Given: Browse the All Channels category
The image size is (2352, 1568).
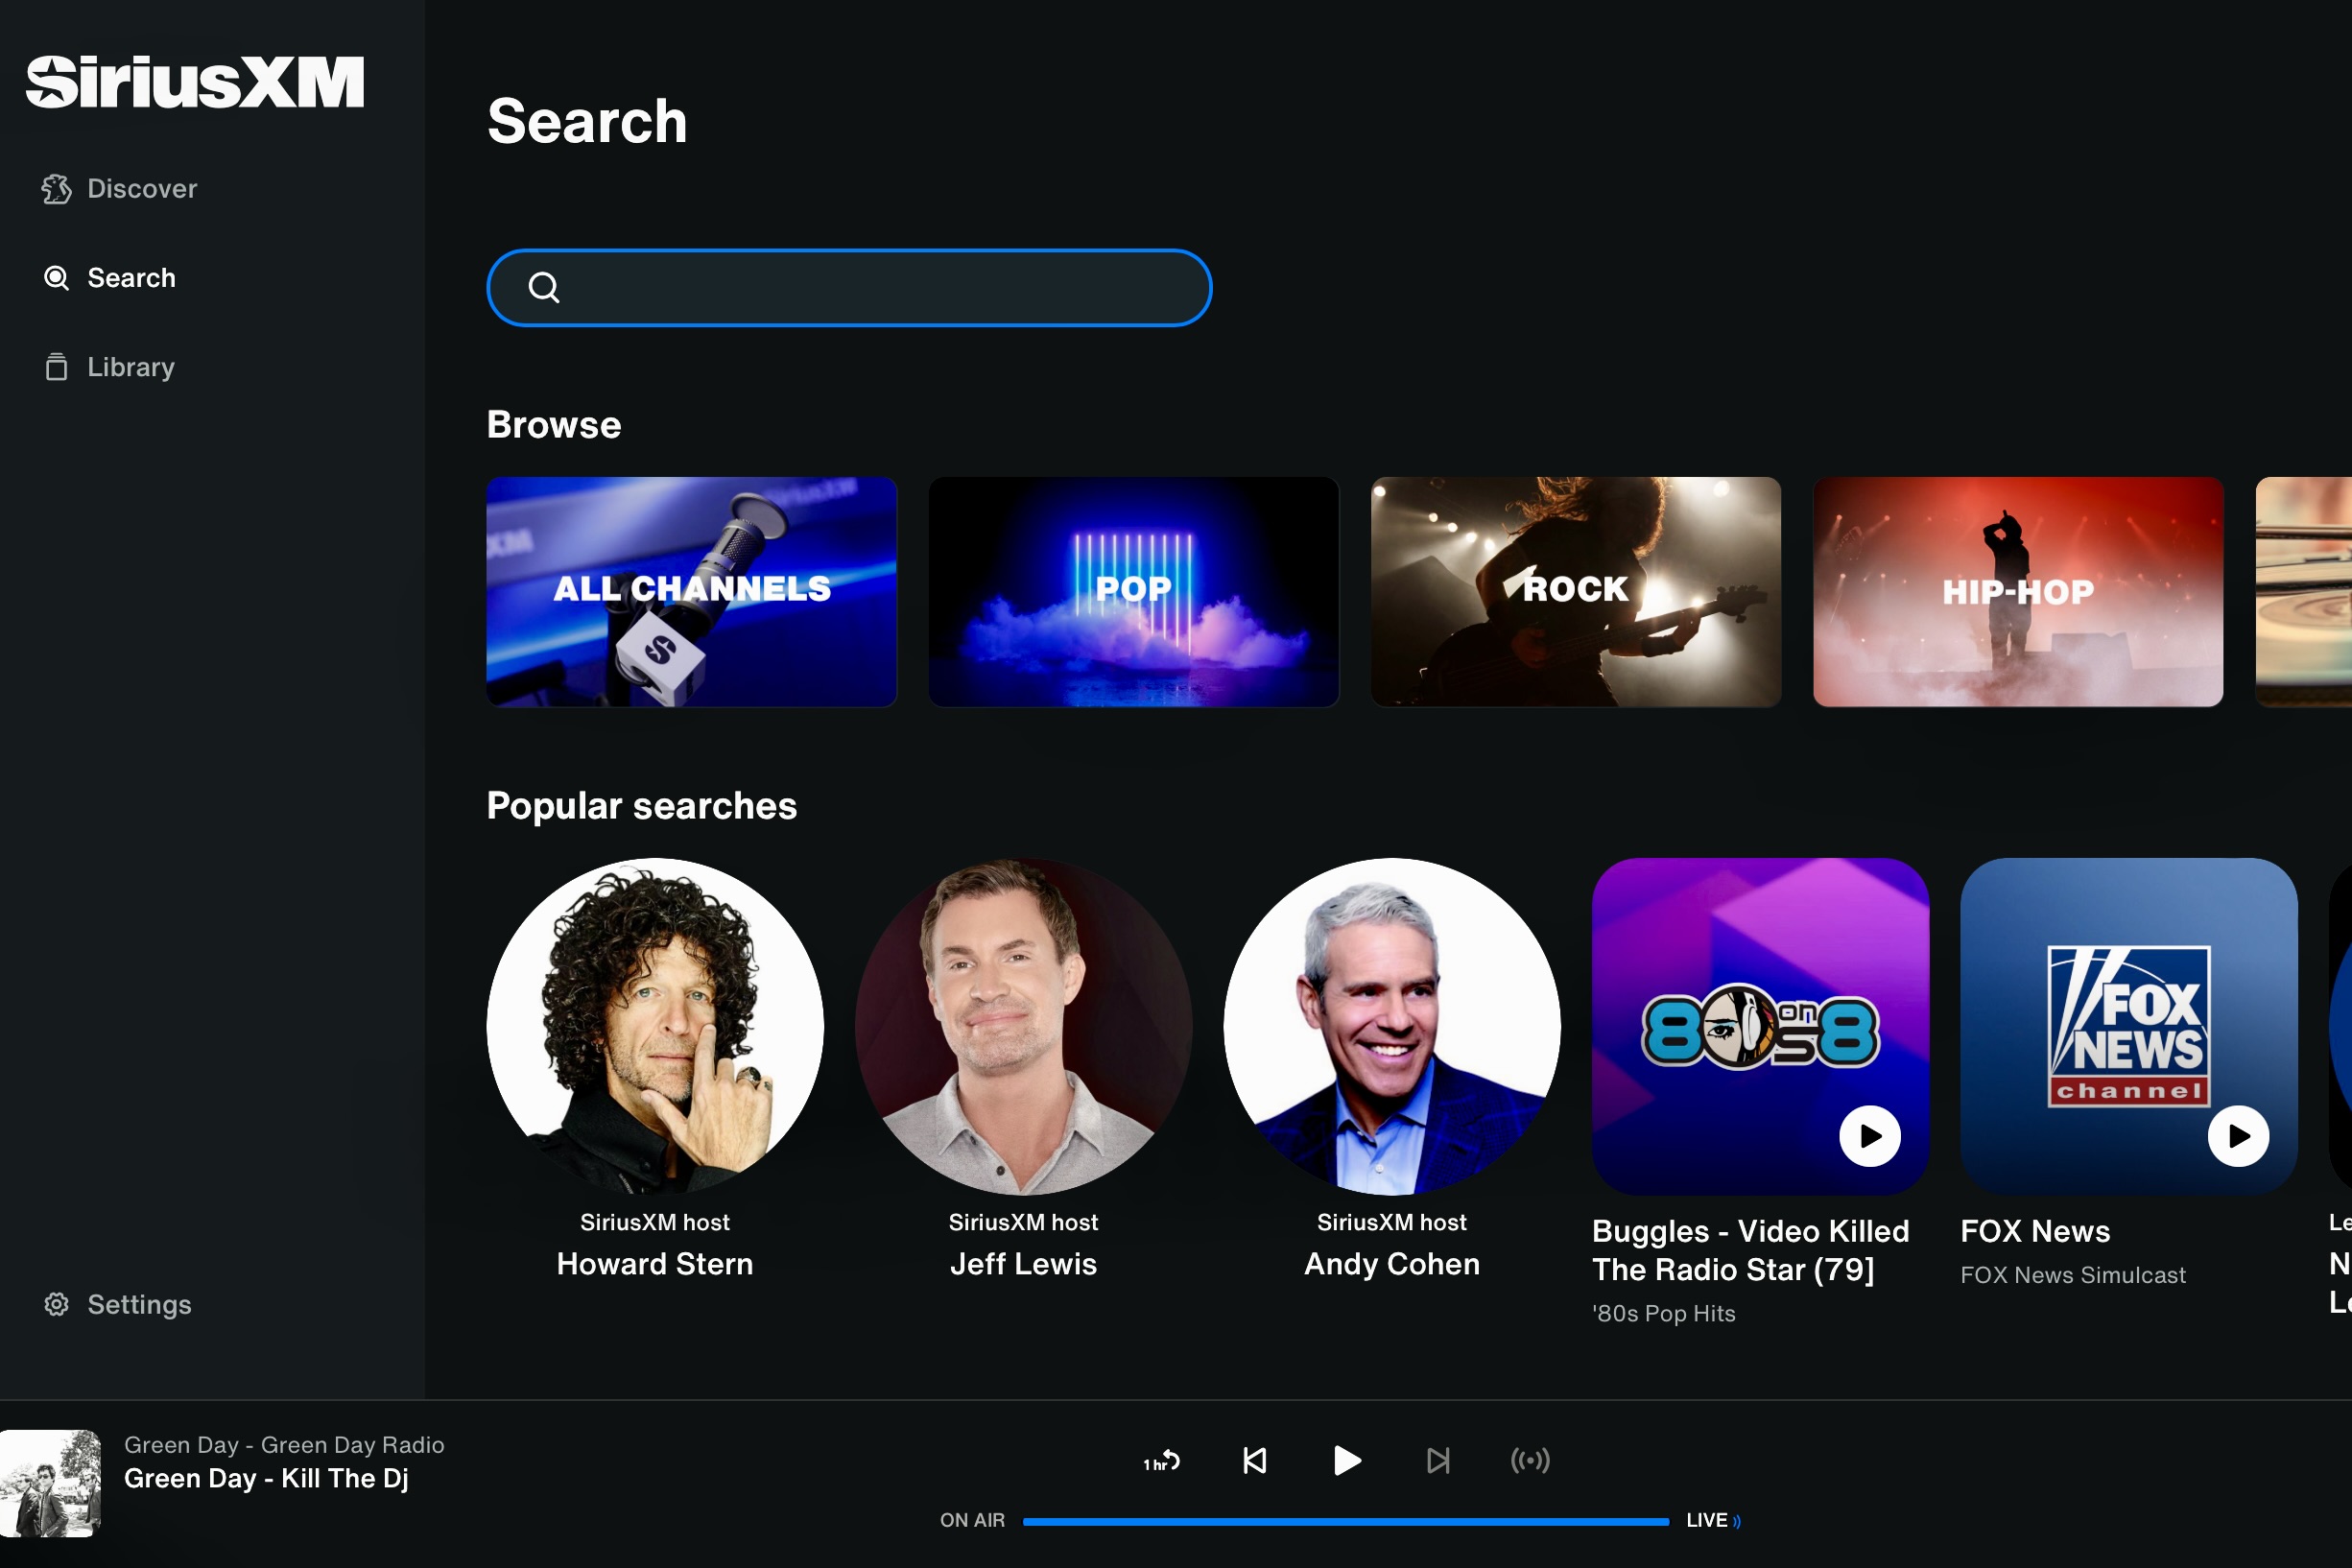Looking at the screenshot, I should pyautogui.click(x=691, y=592).
